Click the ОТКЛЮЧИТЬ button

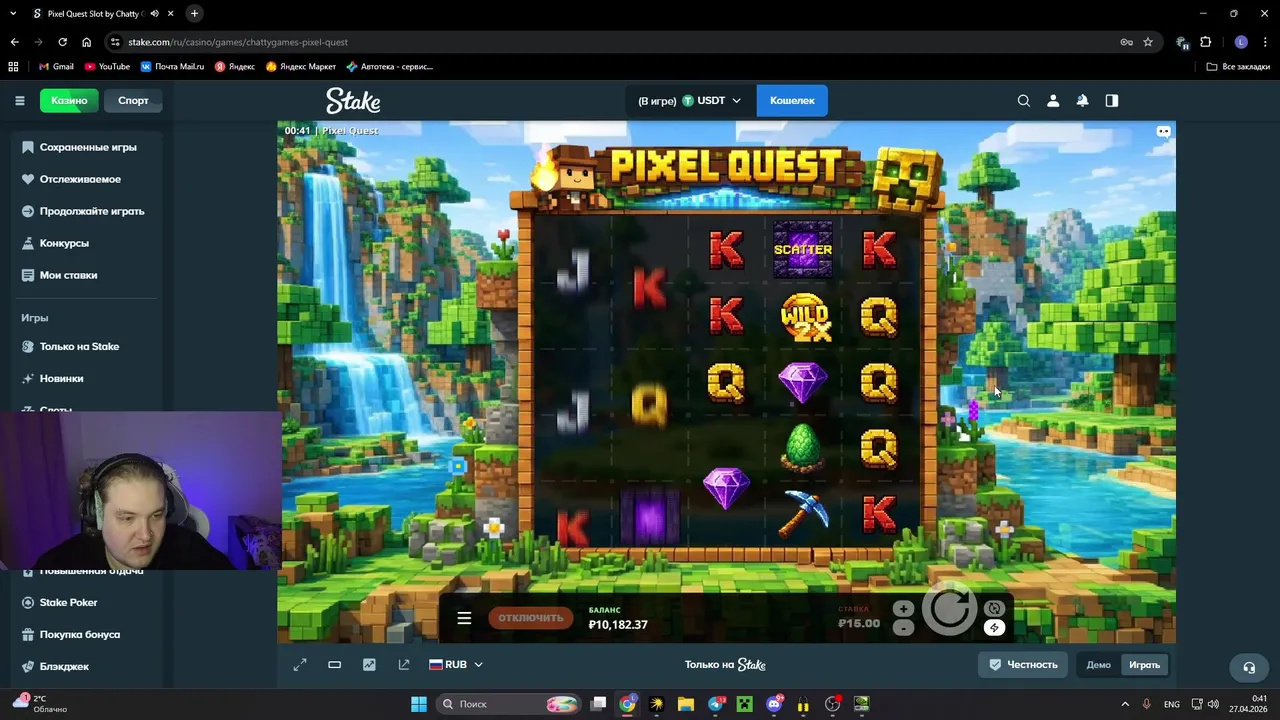point(531,618)
